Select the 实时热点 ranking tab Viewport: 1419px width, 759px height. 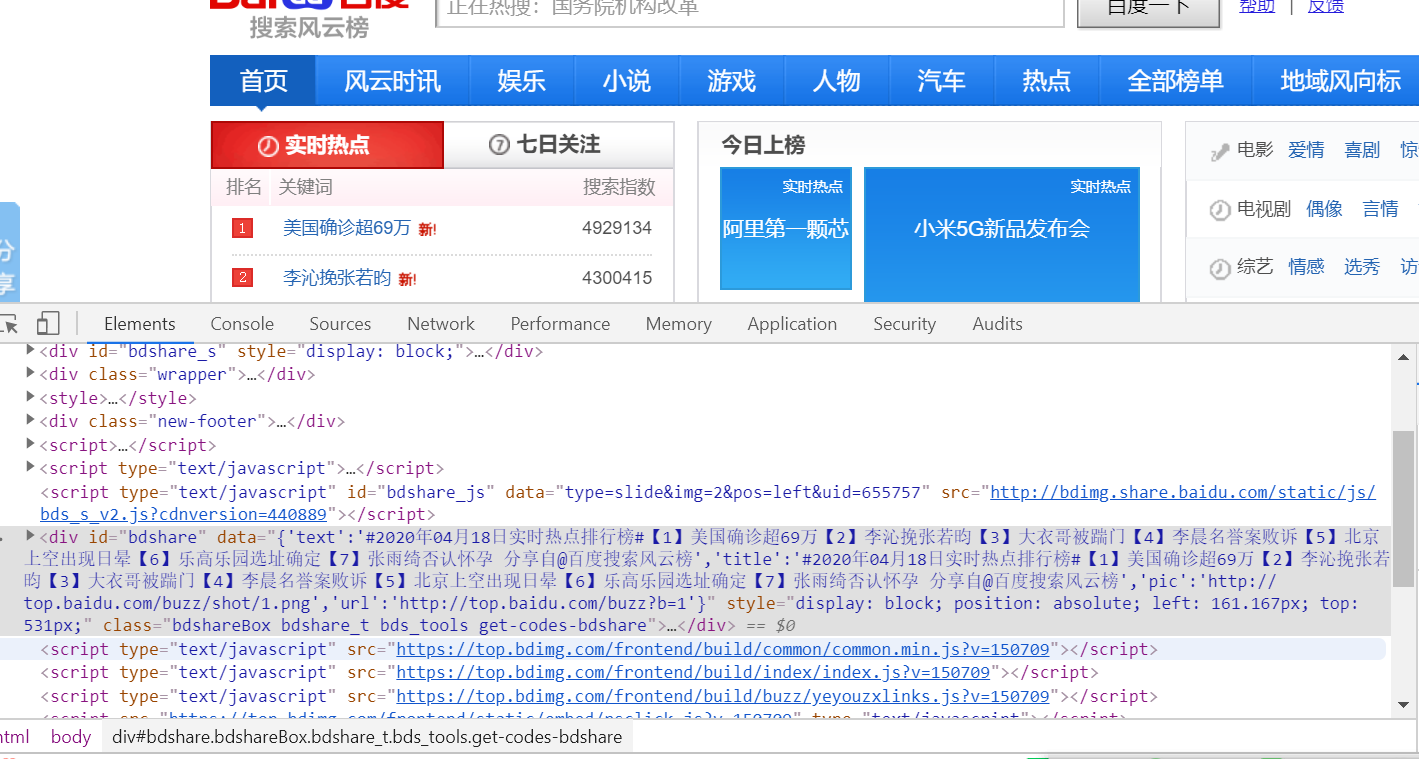(327, 145)
